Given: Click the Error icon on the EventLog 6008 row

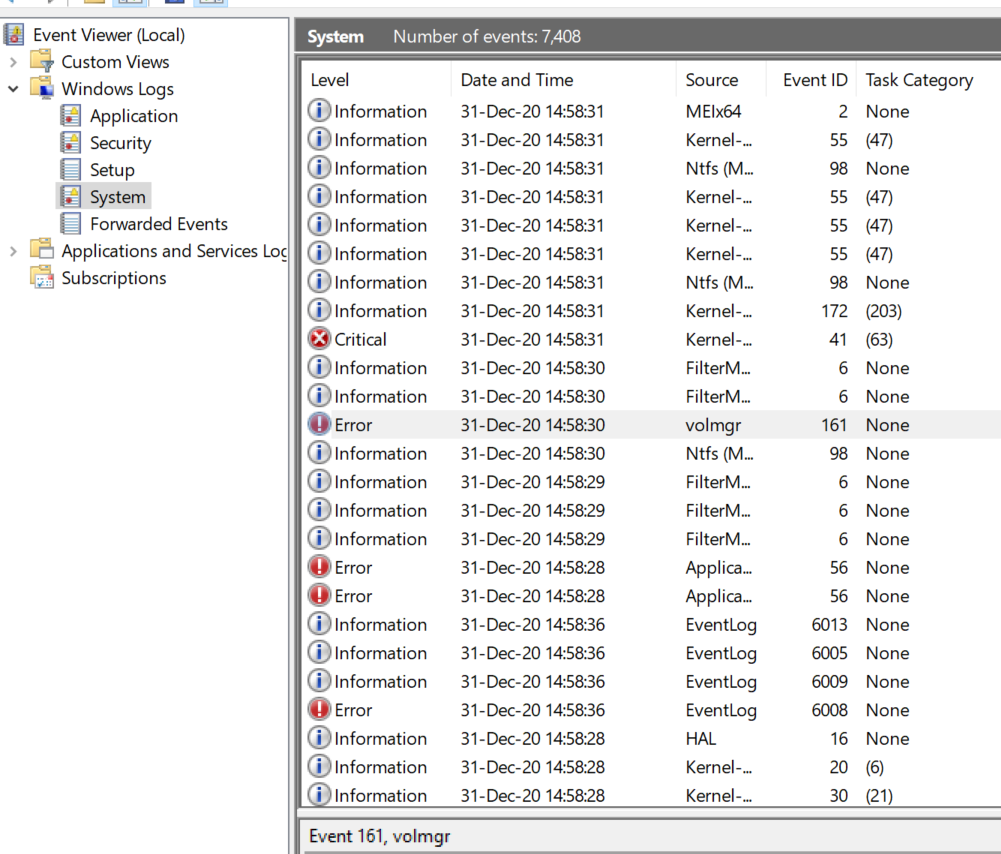Looking at the screenshot, I should (x=319, y=710).
